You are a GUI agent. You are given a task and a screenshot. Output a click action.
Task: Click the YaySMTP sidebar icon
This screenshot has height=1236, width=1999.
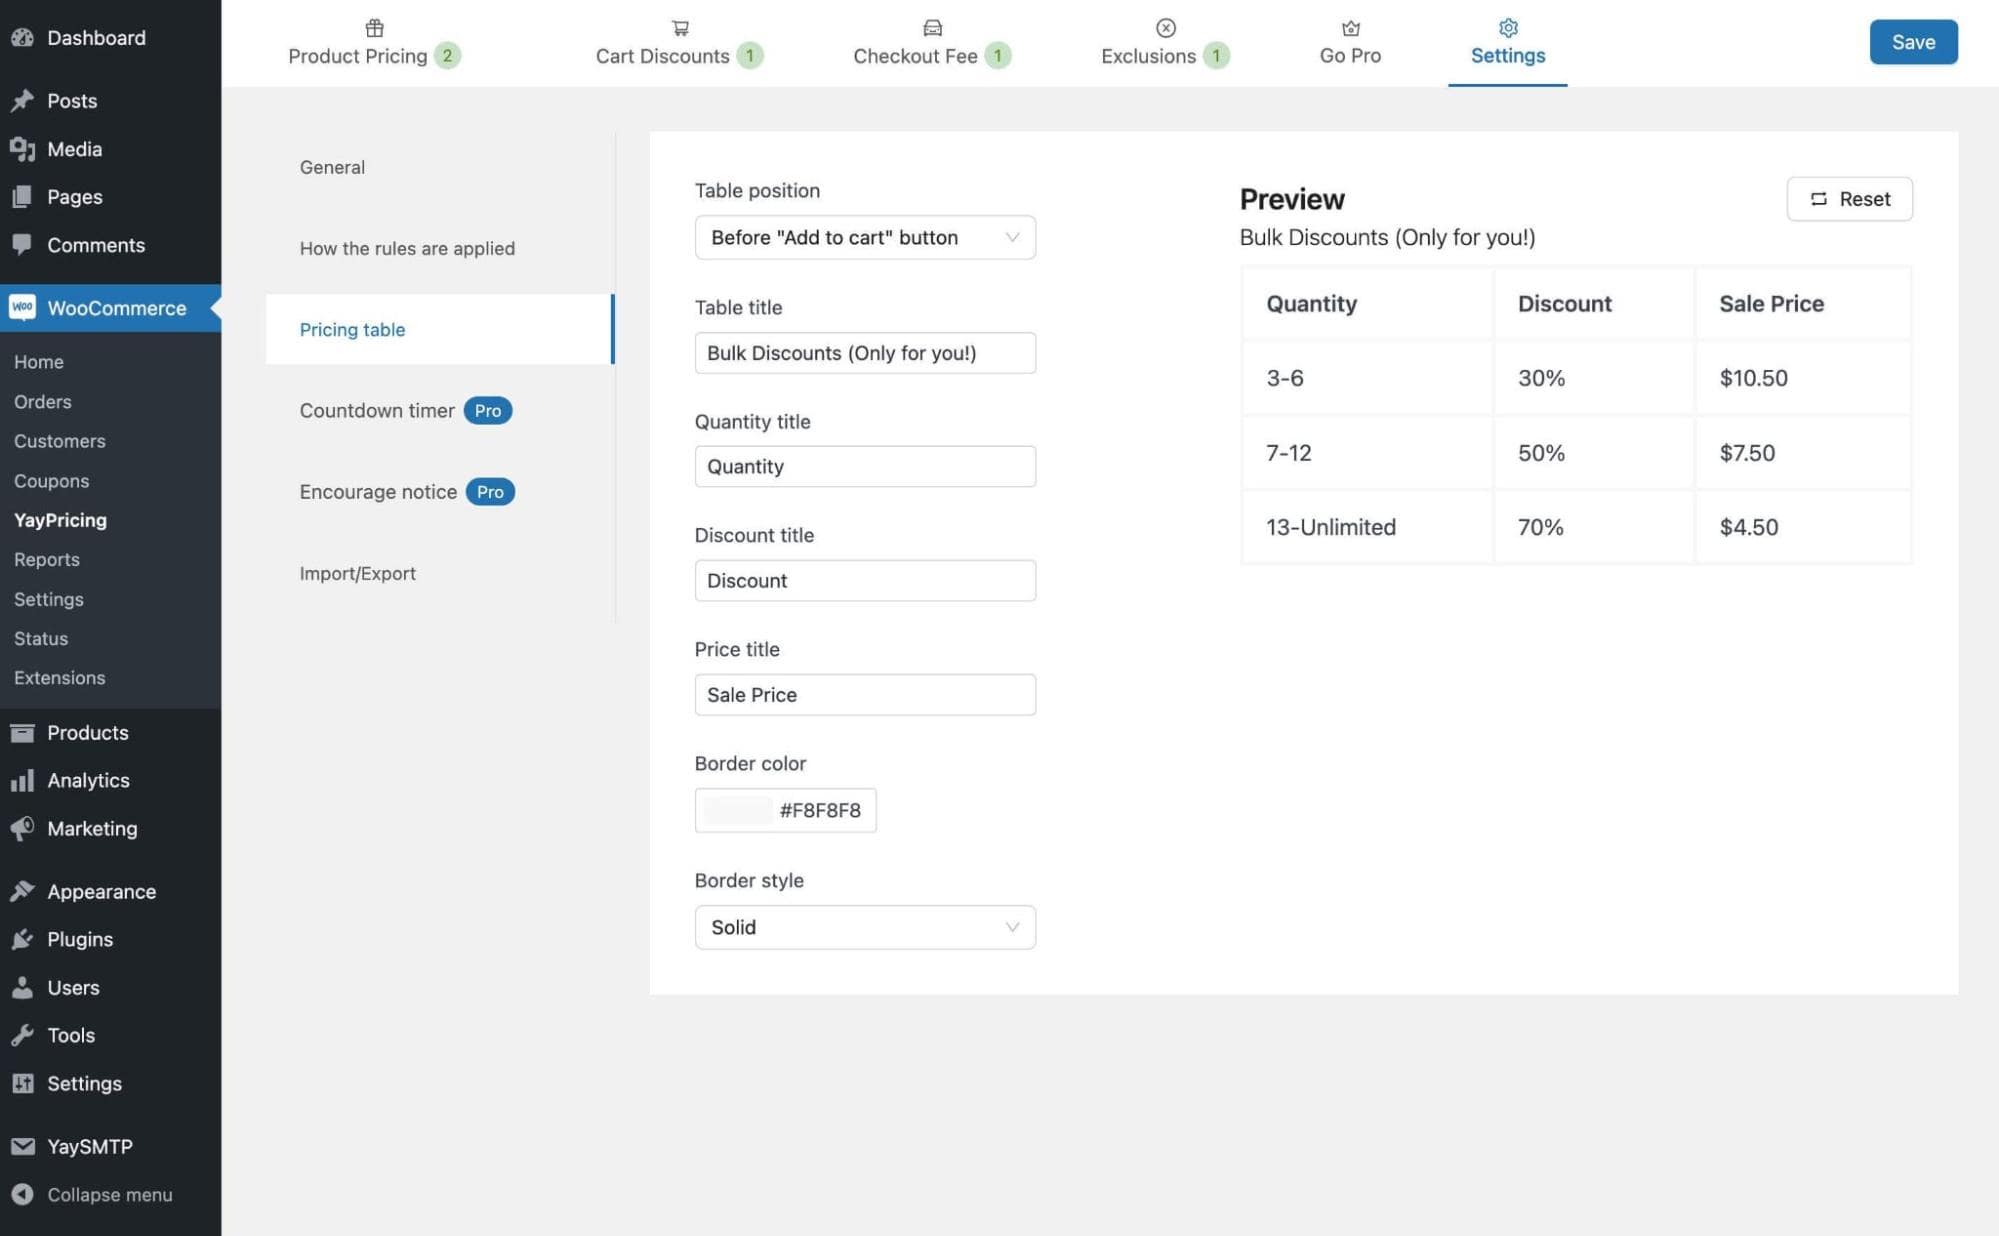21,1146
